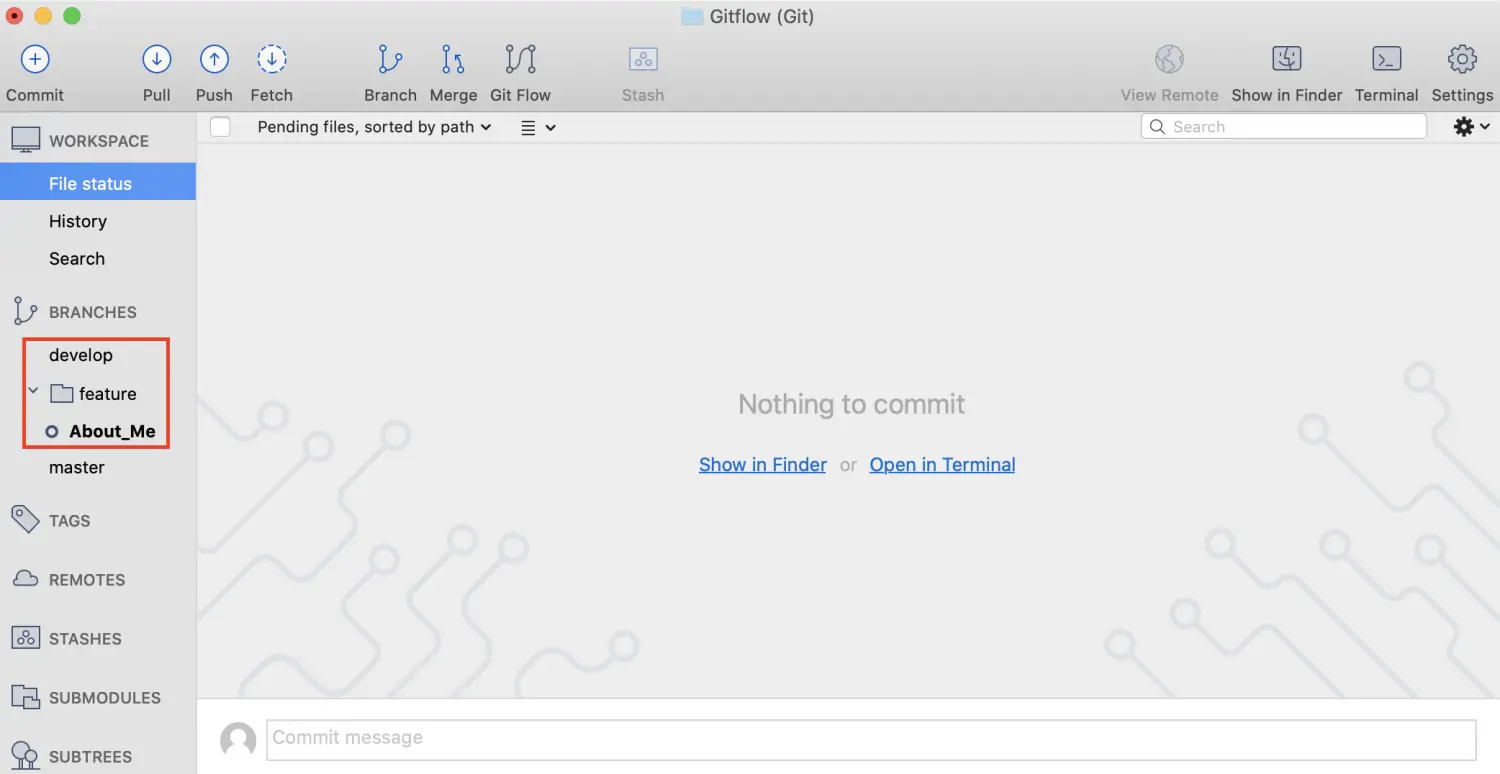Click into the Search input field
The height and width of the screenshot is (774, 1500).
point(1284,126)
